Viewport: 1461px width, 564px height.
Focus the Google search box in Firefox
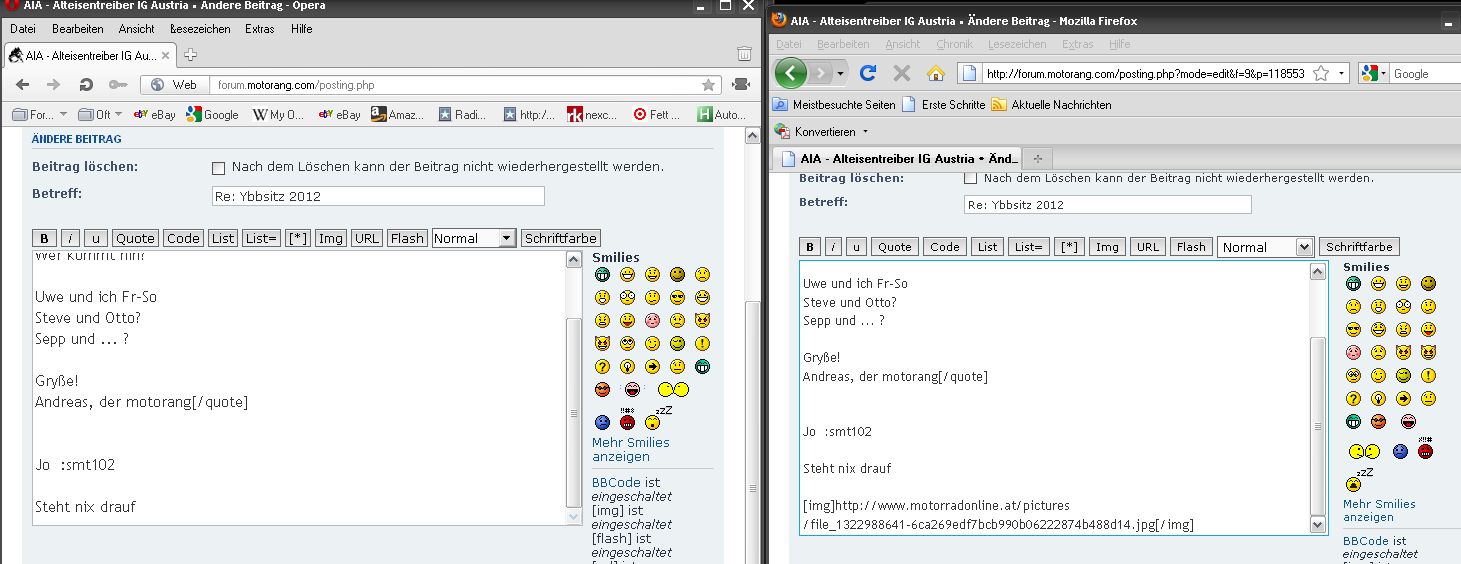point(1424,74)
